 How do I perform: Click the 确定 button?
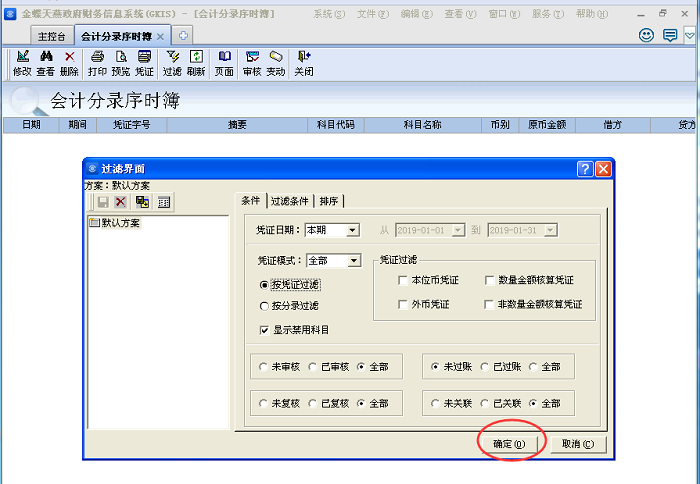point(510,443)
